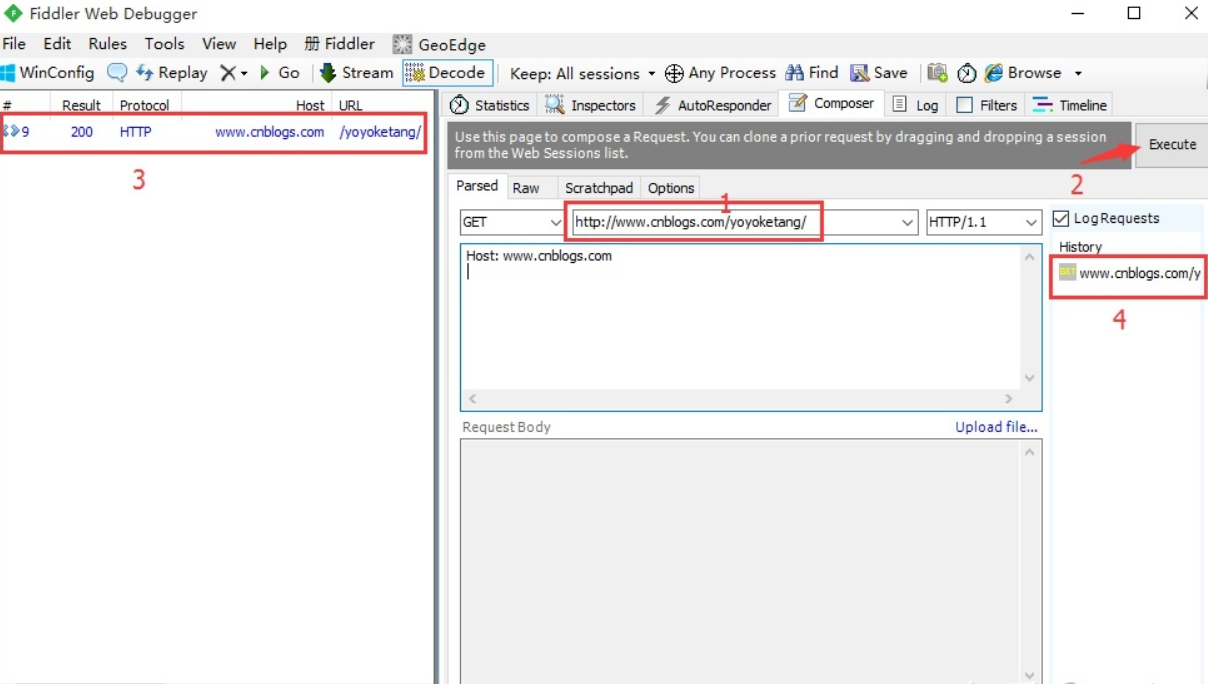Toggle Decode mode
Screen dimensions: 1208x684
[x=447, y=73]
